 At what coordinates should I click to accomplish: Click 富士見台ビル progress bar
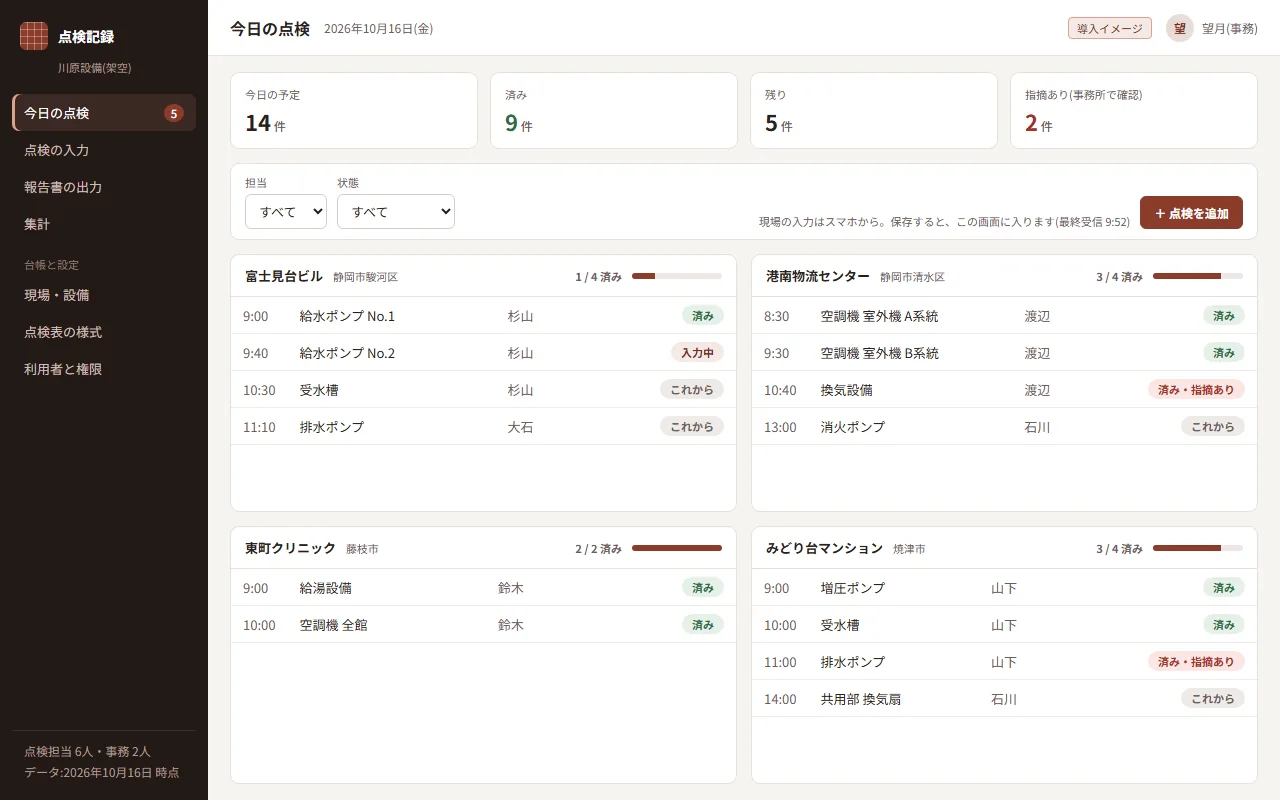(677, 276)
